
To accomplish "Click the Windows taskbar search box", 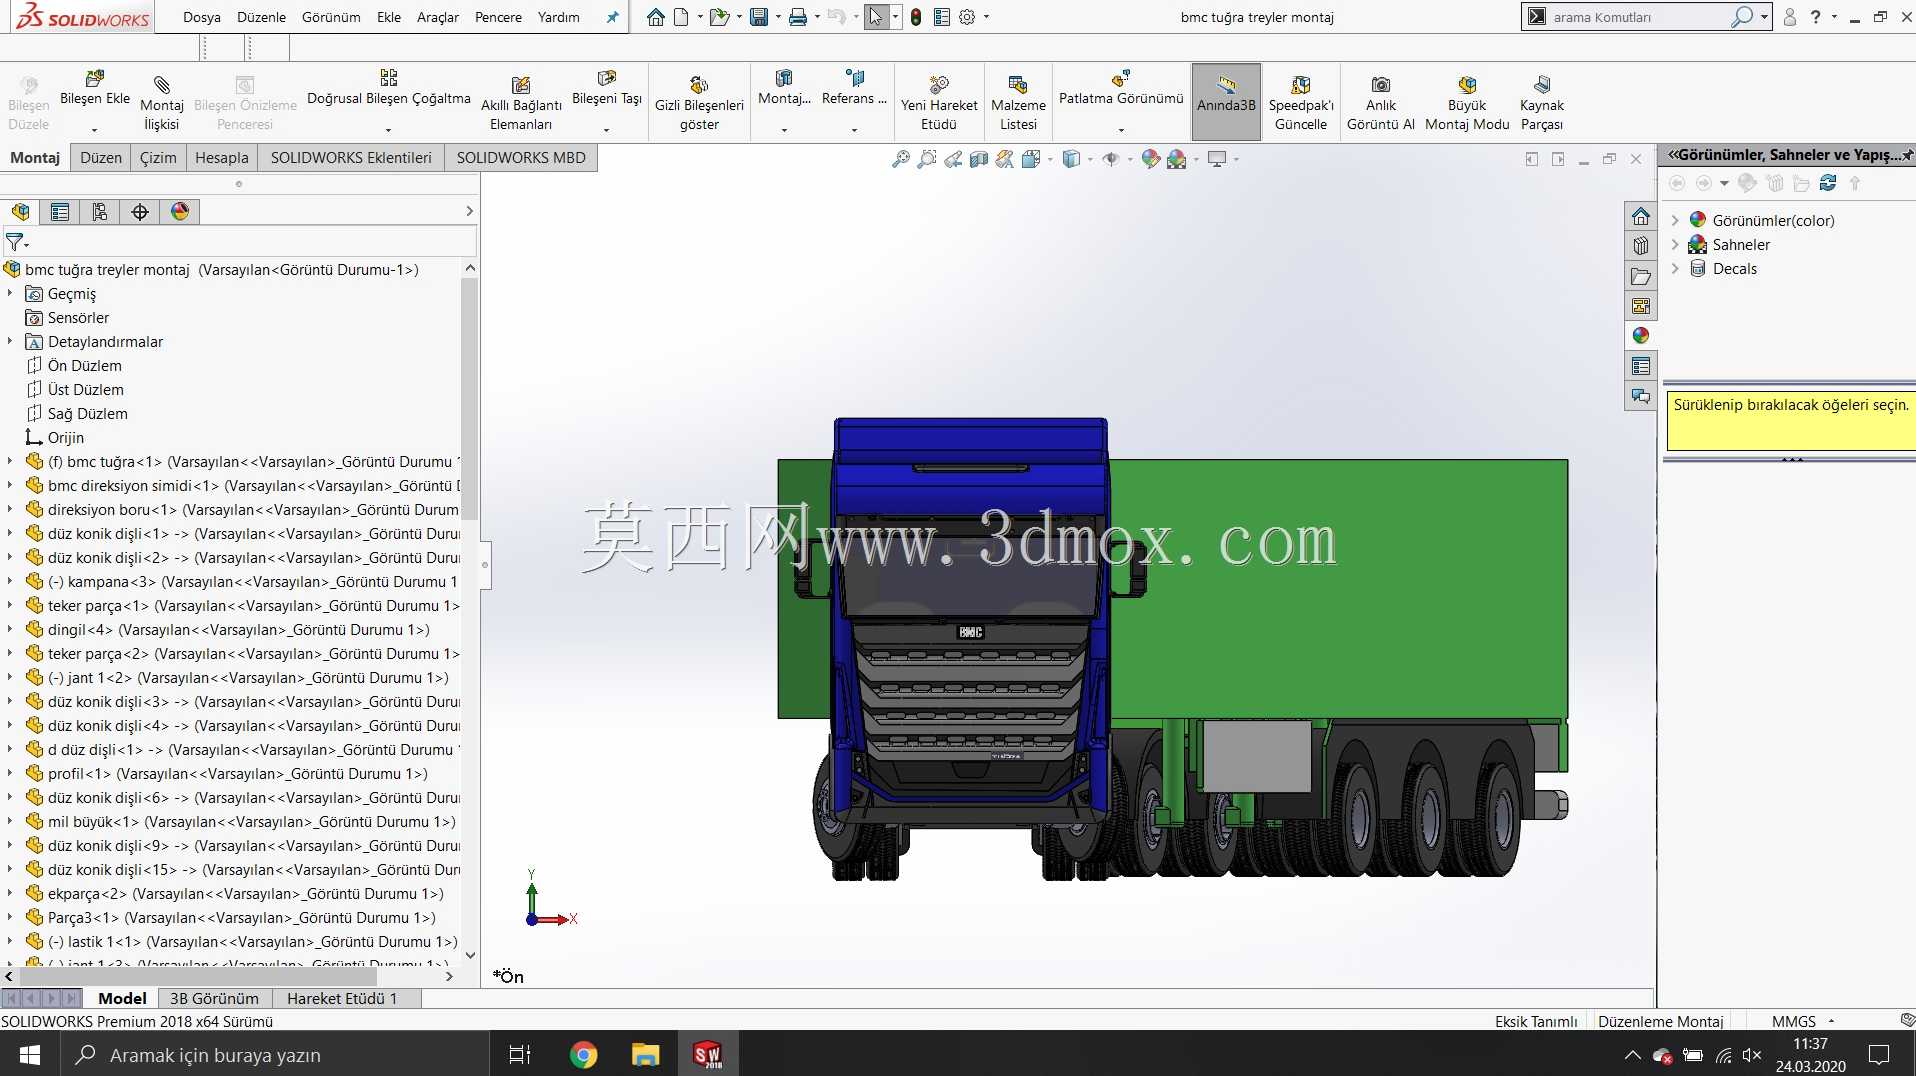I will point(275,1055).
